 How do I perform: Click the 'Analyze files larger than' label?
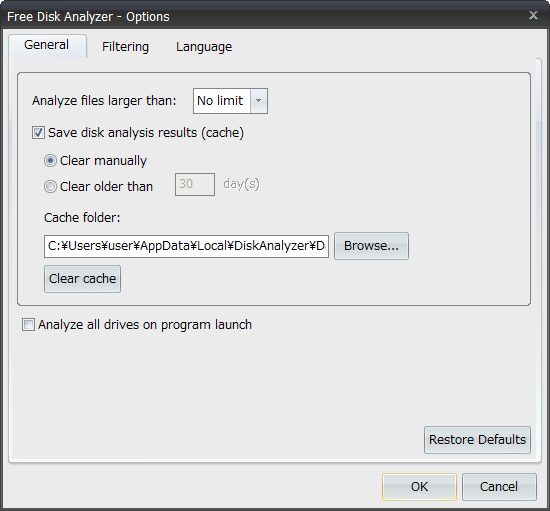pos(104,101)
